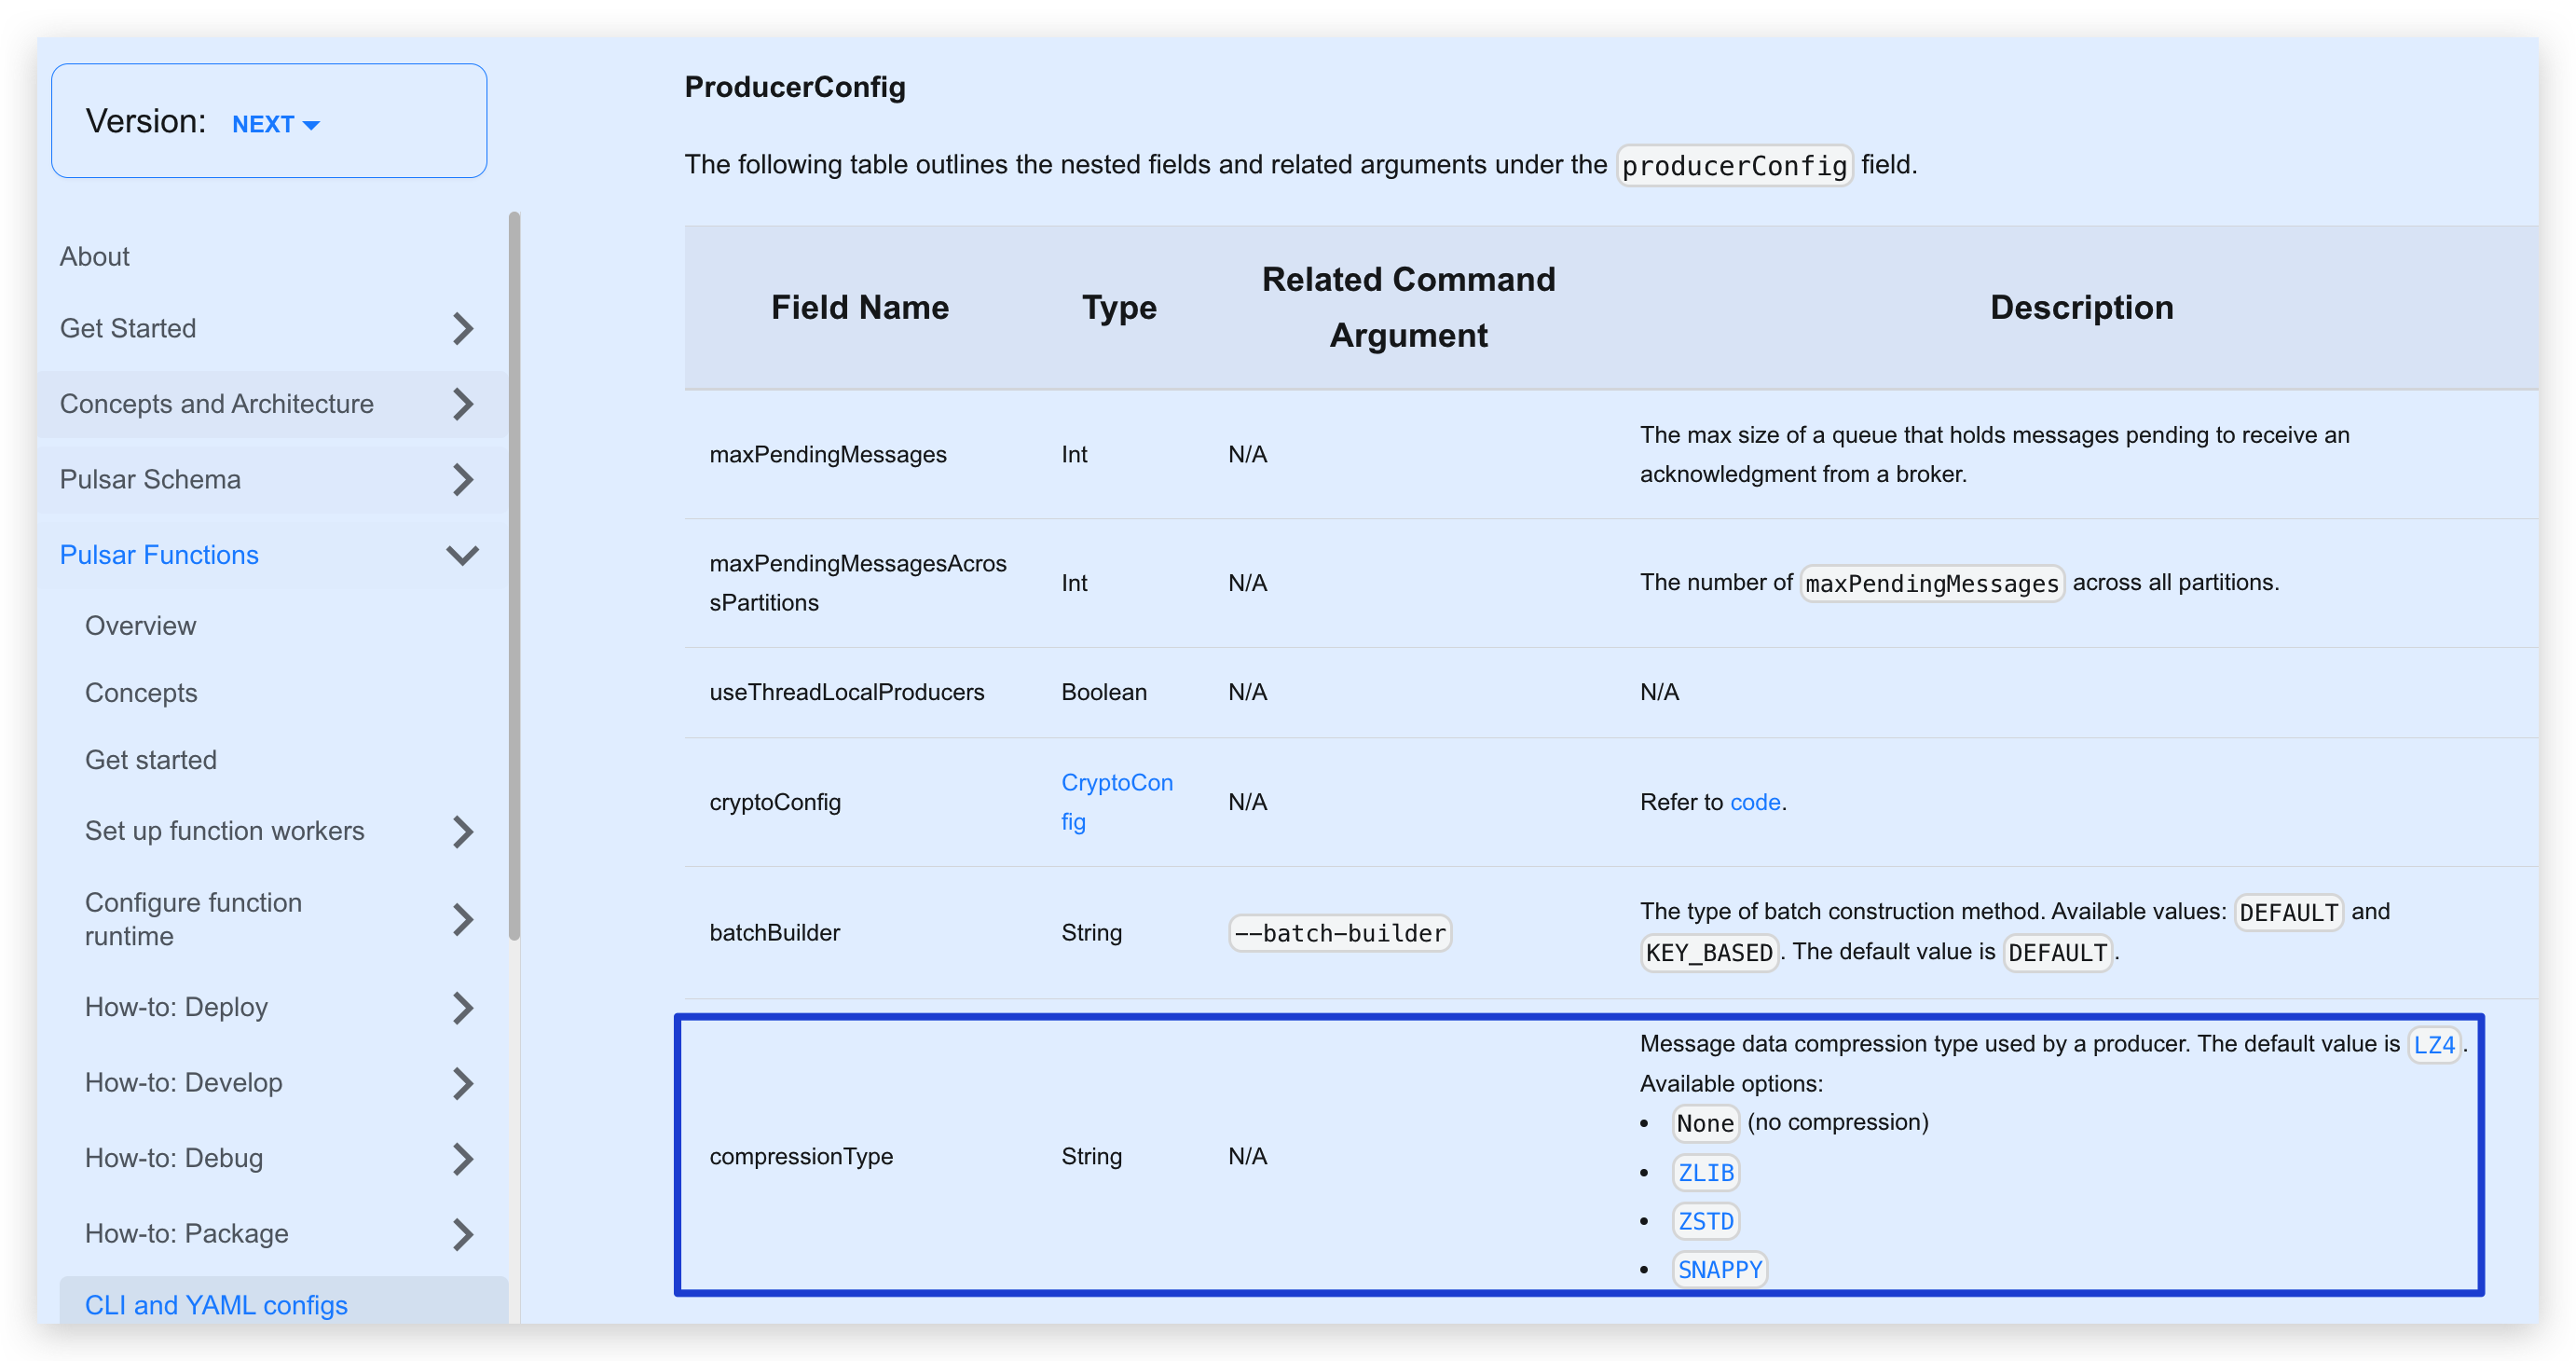Expand How-to: Develop chevron
The height and width of the screenshot is (1361, 2576).
coord(462,1083)
